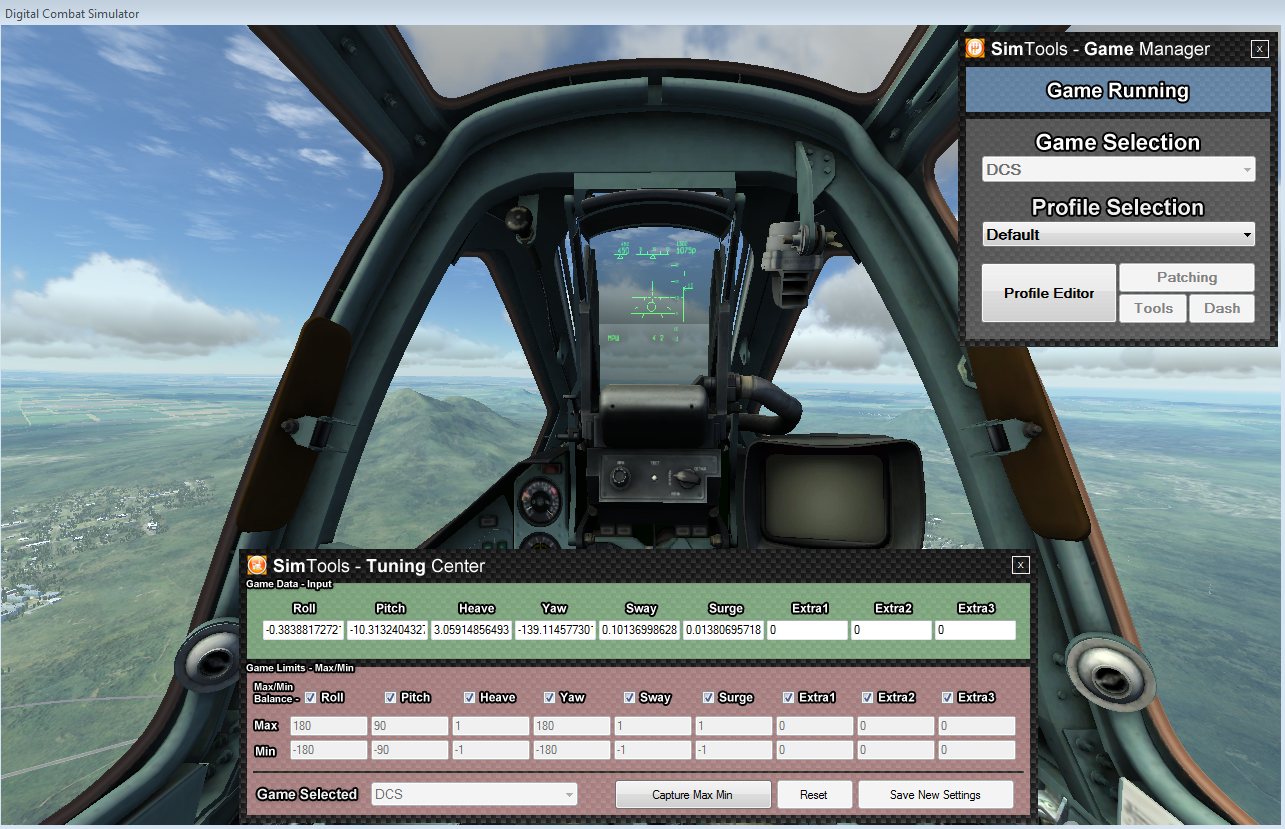Click the Heave Min limit field

(490, 750)
